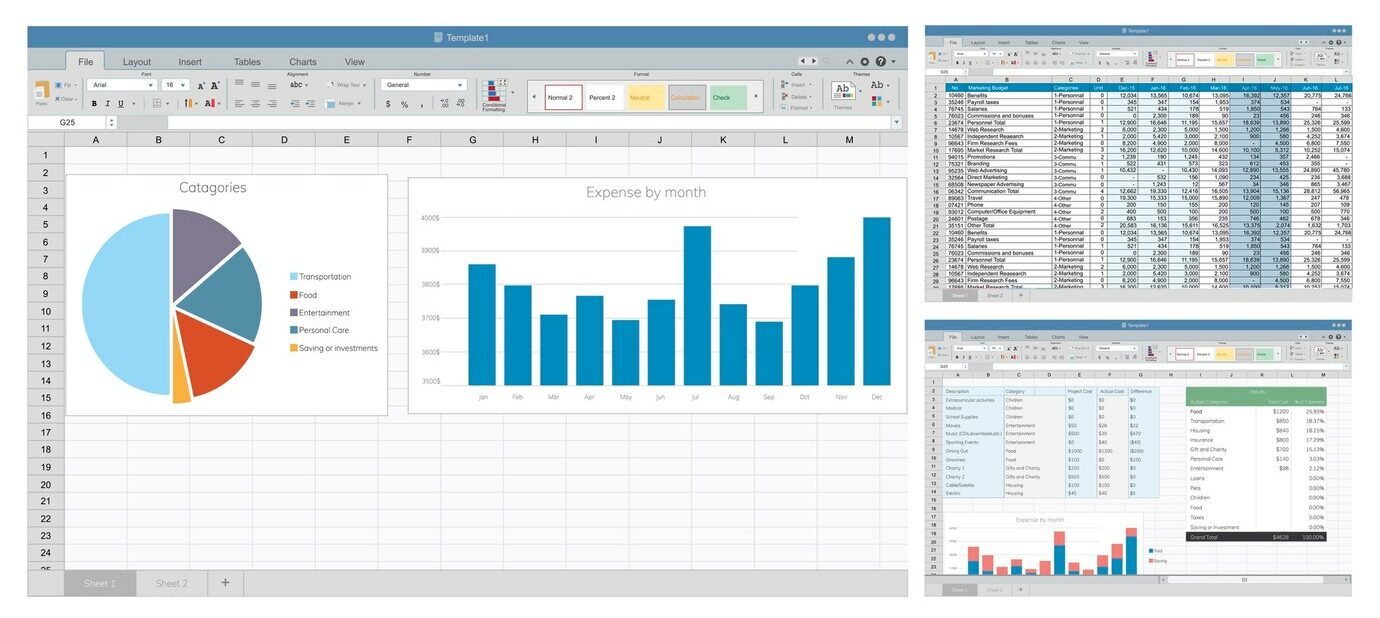Open settings gear in main window
Viewport: 1380px width, 618px height.
pyautogui.click(x=865, y=62)
